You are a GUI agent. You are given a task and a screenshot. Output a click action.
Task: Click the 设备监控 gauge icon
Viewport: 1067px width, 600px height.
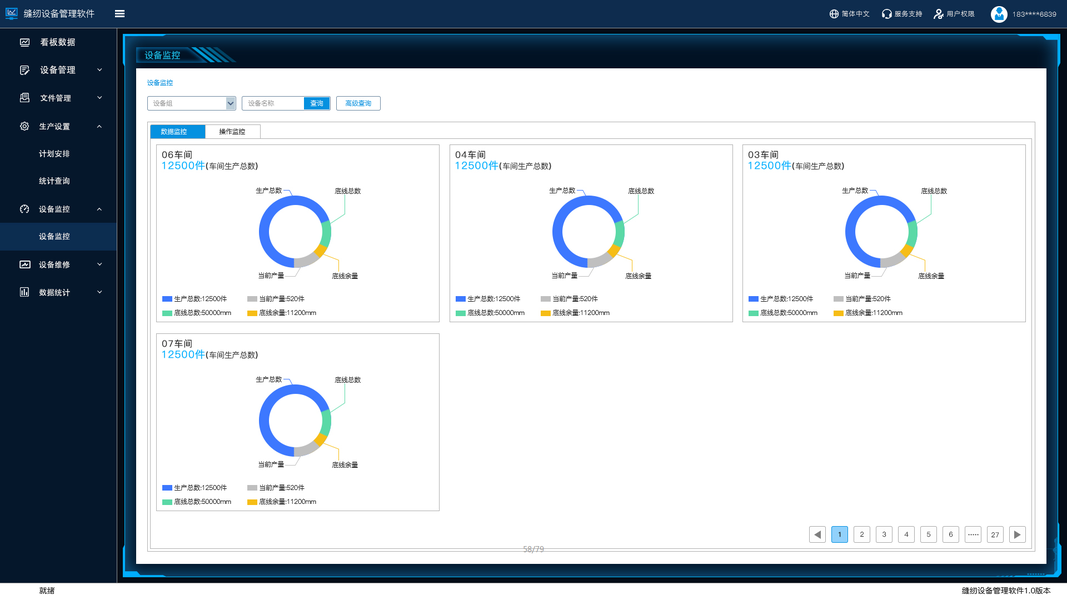[24, 209]
